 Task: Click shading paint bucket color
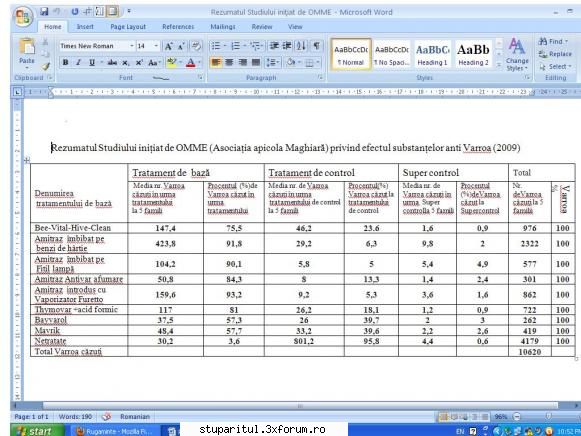click(x=291, y=62)
